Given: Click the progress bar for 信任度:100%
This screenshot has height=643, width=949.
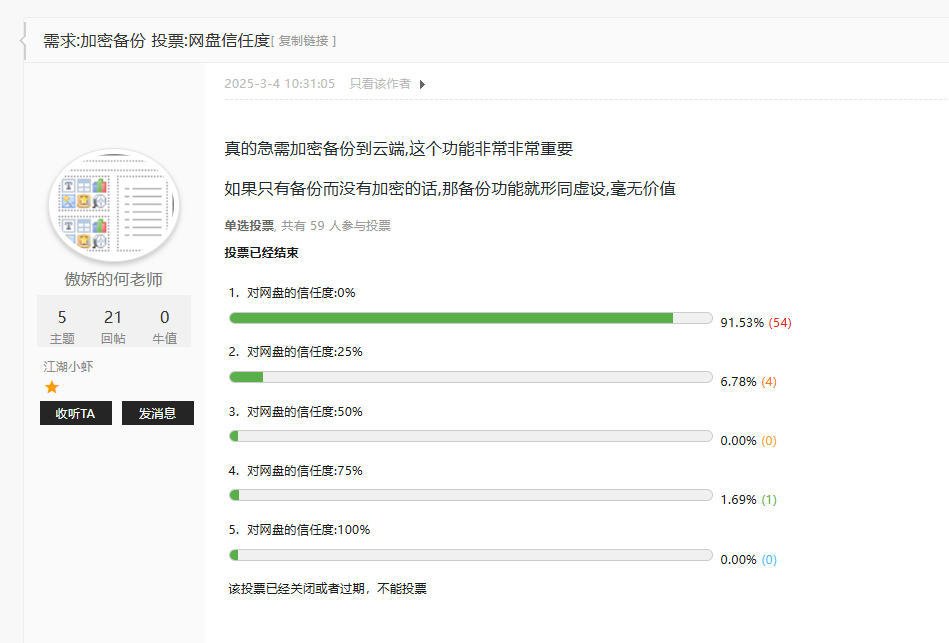Looking at the screenshot, I should pyautogui.click(x=471, y=555).
